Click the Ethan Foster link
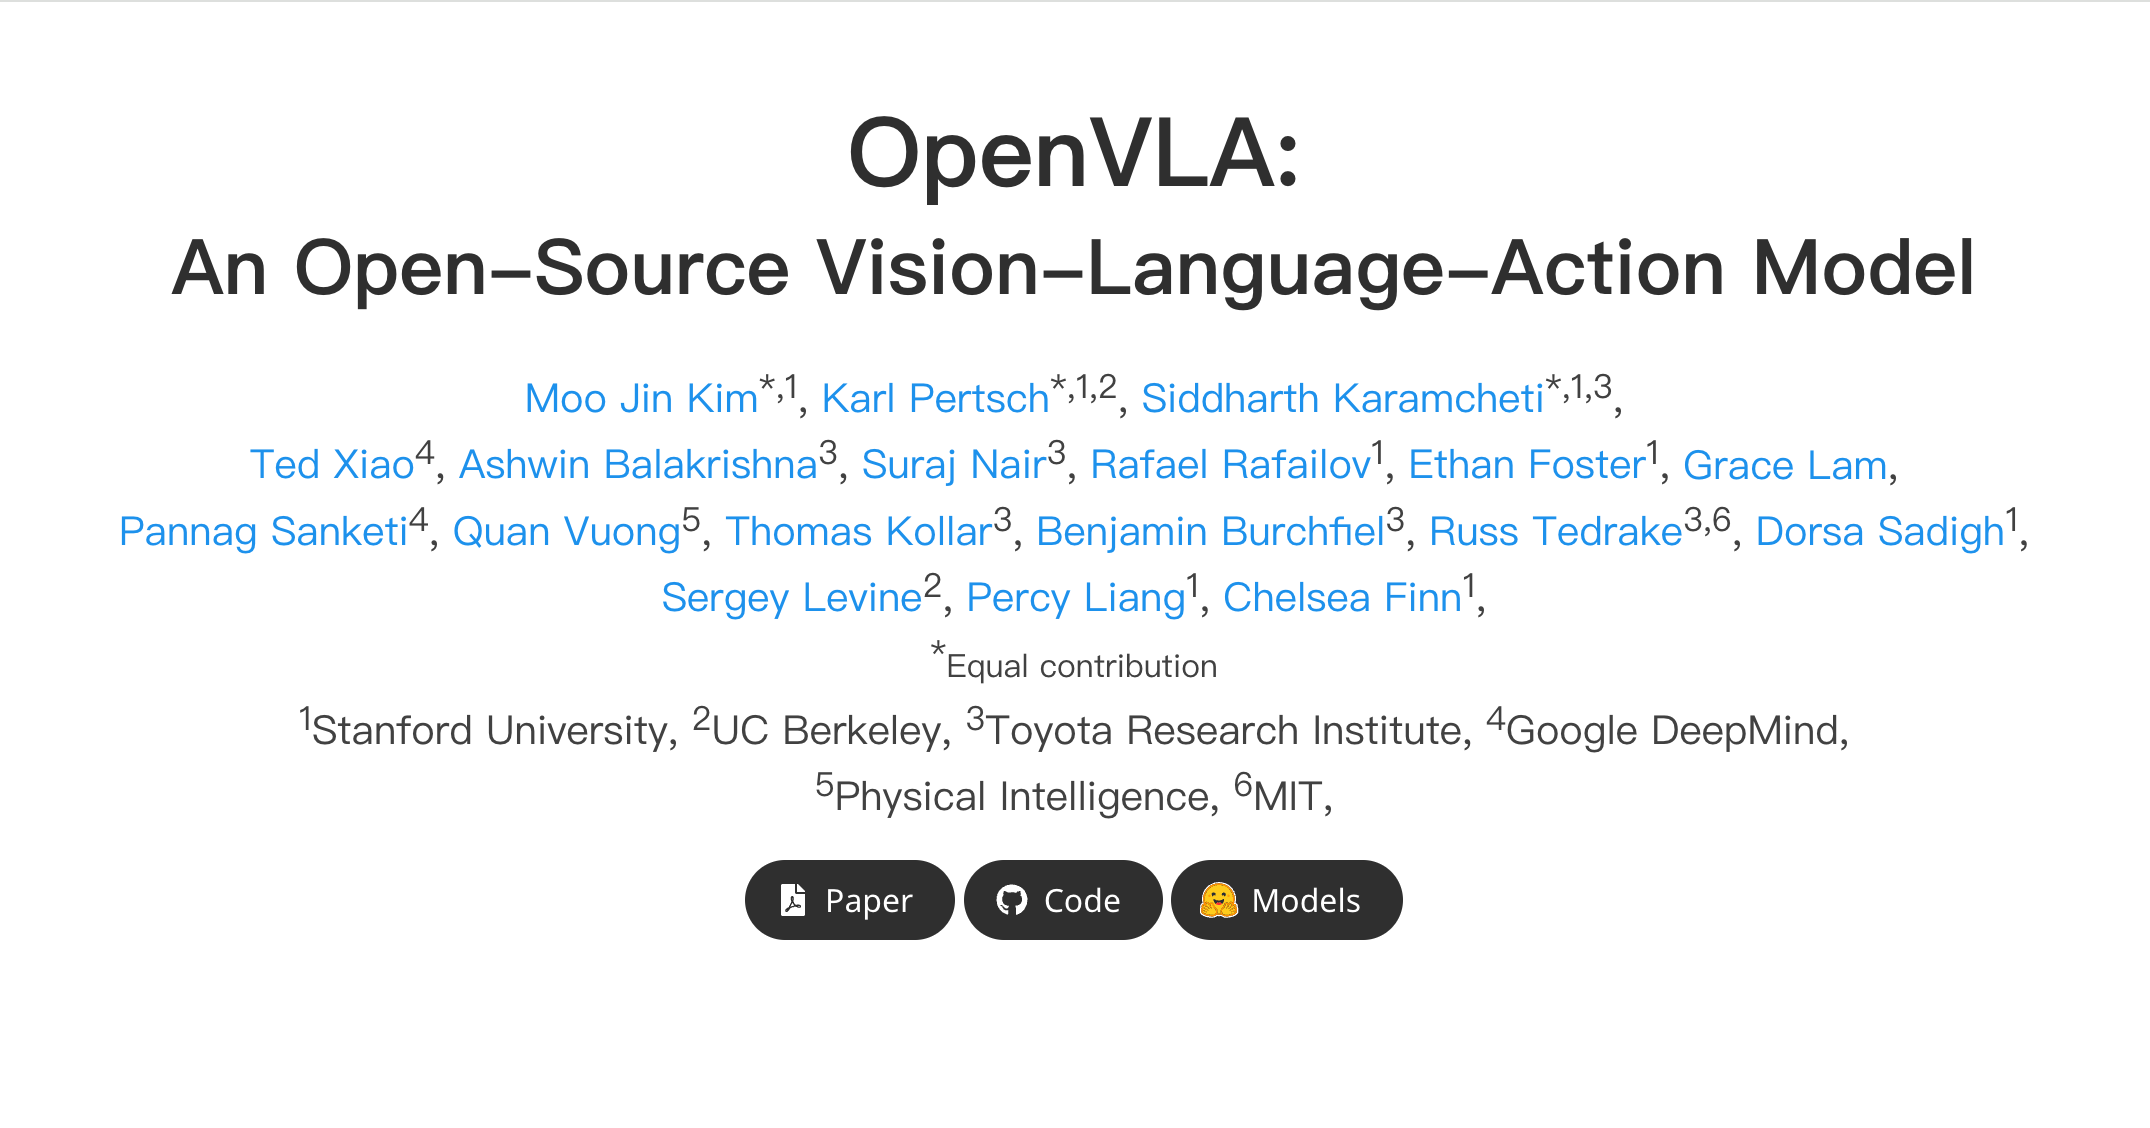The image size is (2150, 1128). pyautogui.click(x=1524, y=464)
